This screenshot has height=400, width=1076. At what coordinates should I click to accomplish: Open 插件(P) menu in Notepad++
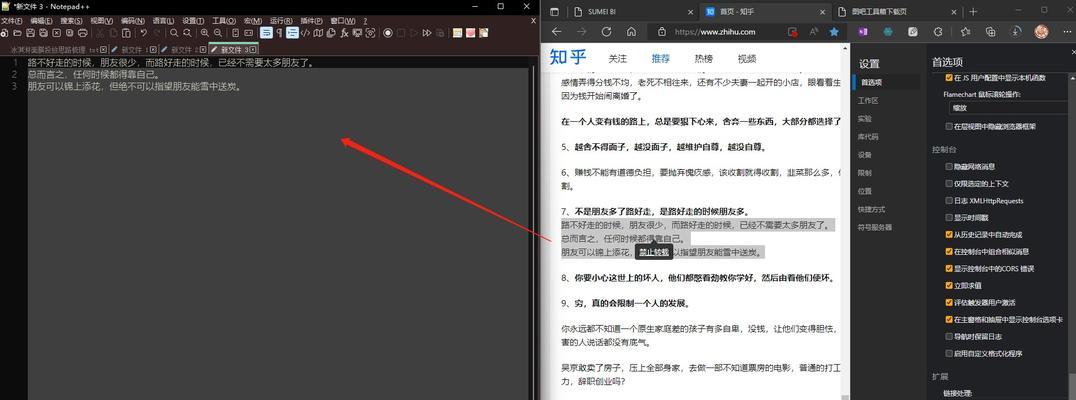pyautogui.click(x=312, y=21)
